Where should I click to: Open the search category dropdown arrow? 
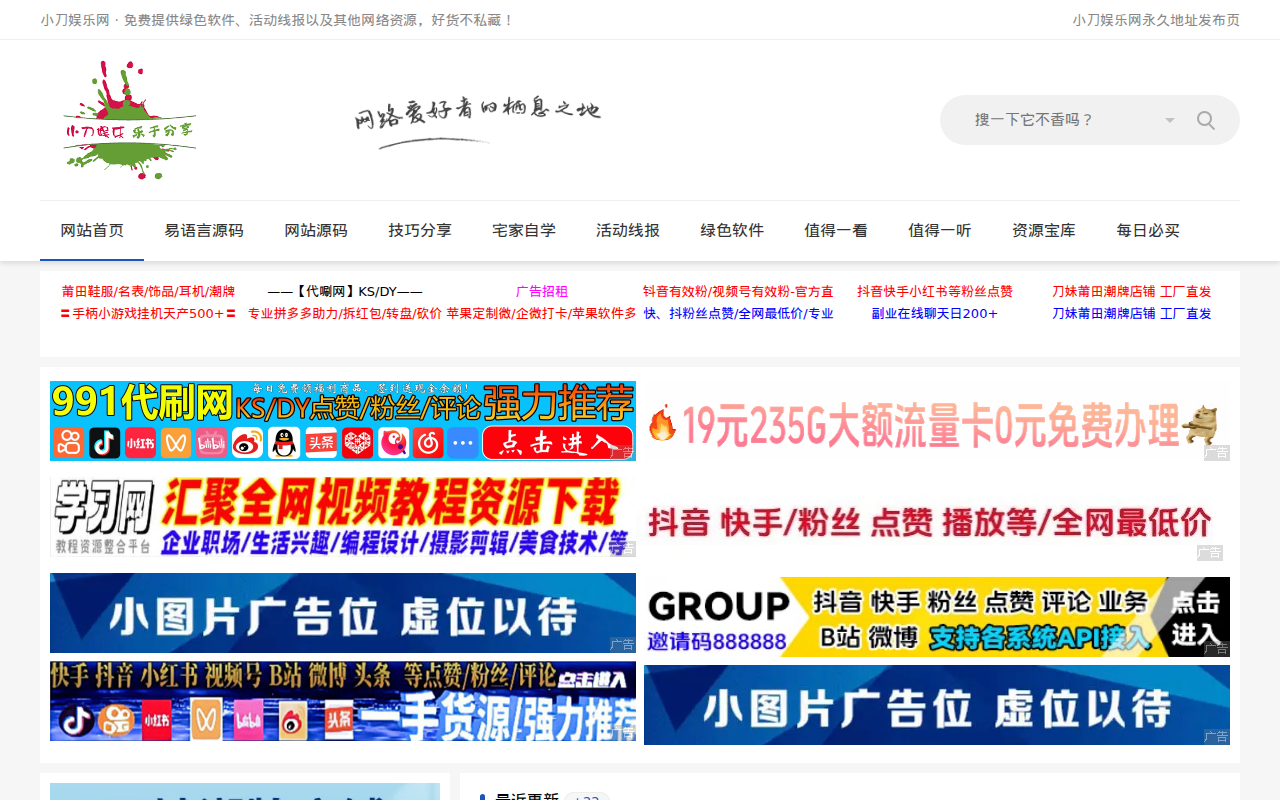point(1168,119)
